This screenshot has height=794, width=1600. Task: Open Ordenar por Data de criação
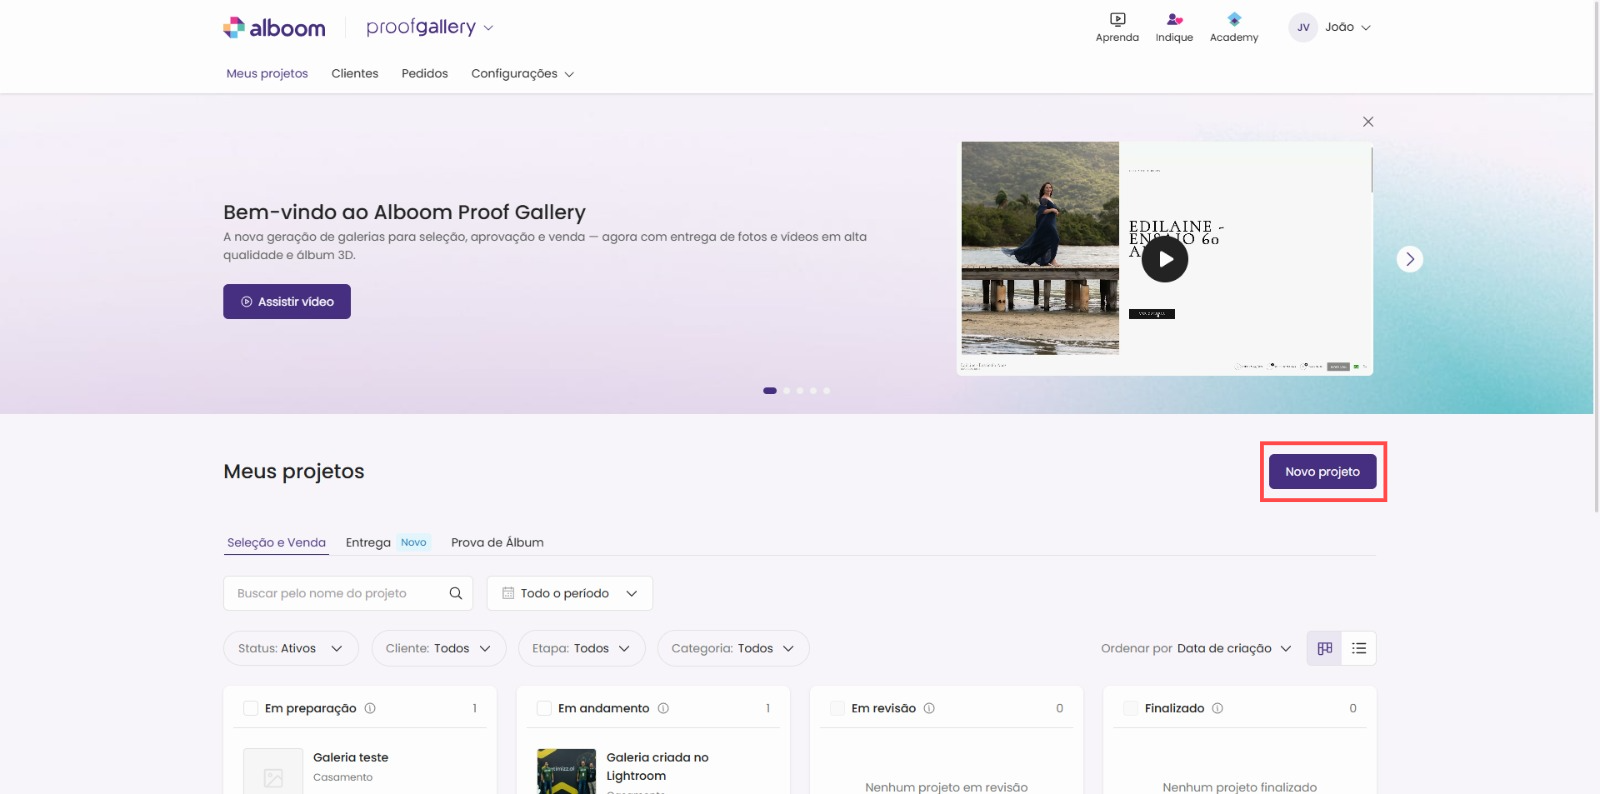[x=1196, y=648]
